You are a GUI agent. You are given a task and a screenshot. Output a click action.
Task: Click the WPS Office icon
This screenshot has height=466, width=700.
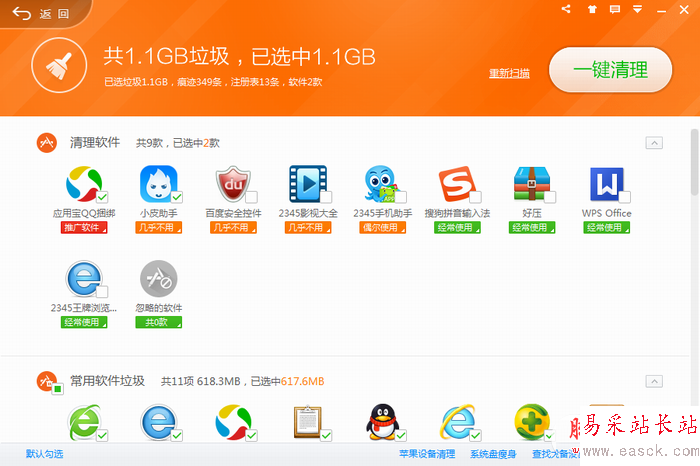606,183
